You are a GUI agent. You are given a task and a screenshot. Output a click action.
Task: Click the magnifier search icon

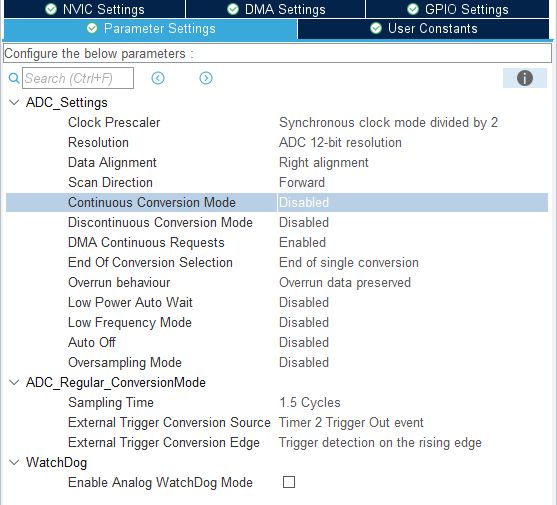[x=13, y=78]
